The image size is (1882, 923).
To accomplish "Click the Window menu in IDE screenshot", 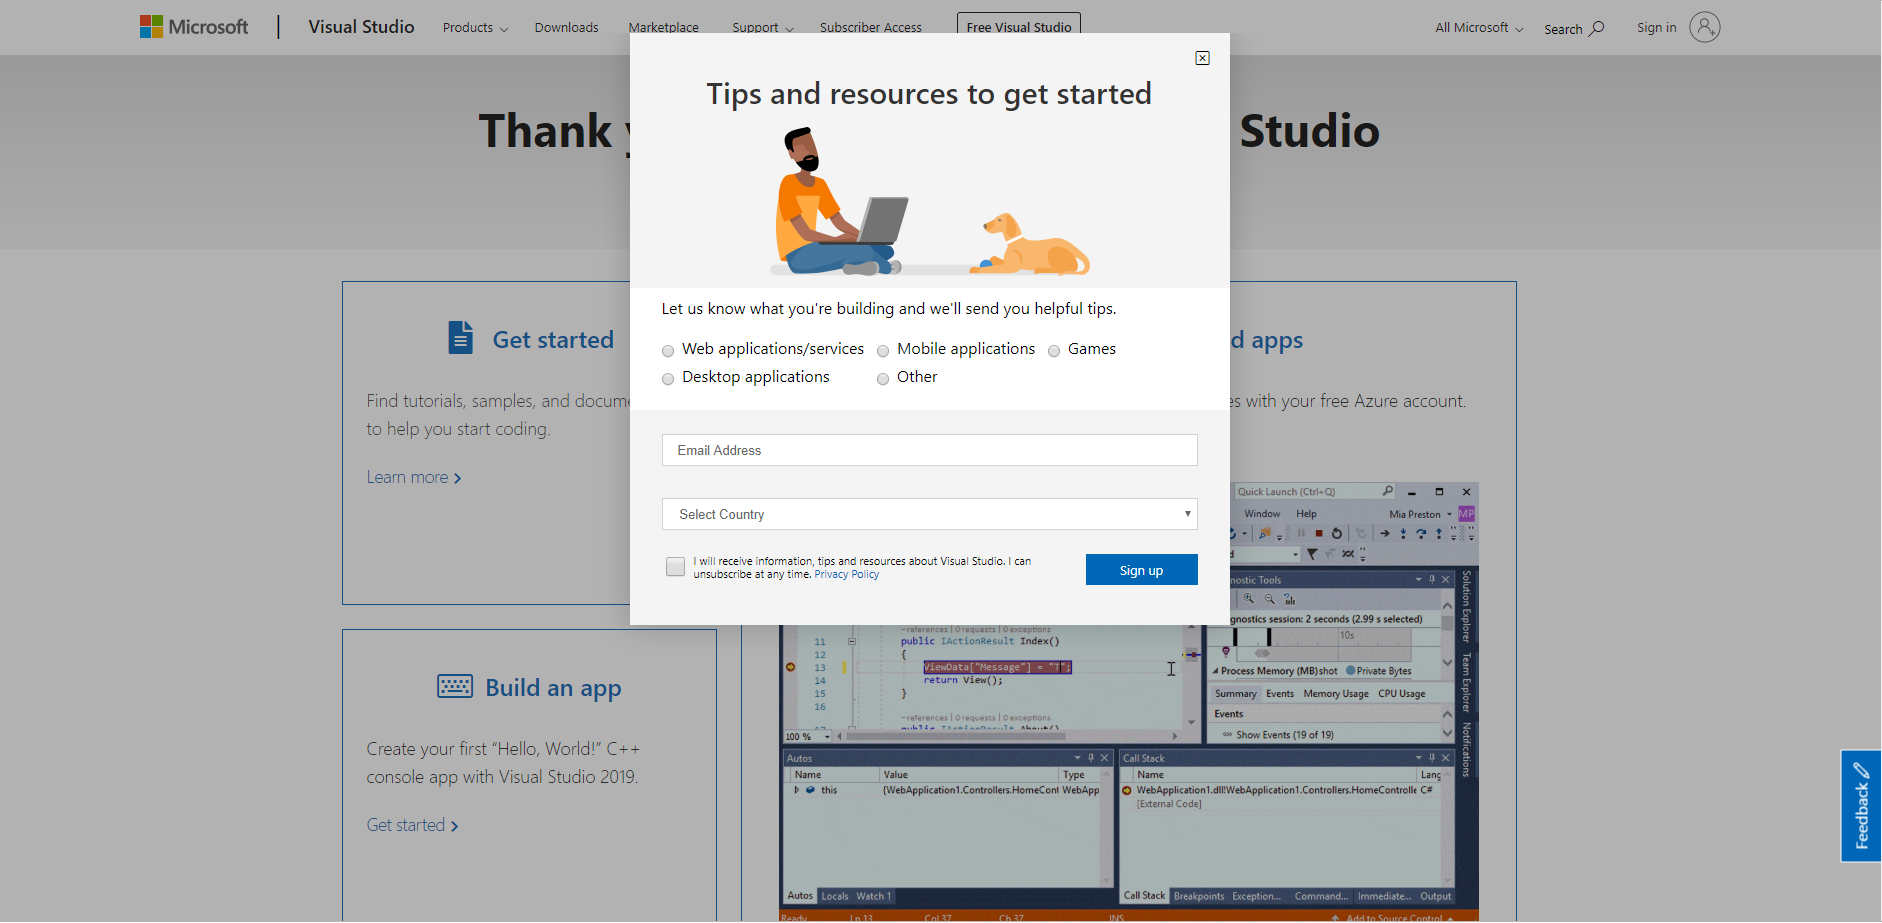I will point(1262,514).
